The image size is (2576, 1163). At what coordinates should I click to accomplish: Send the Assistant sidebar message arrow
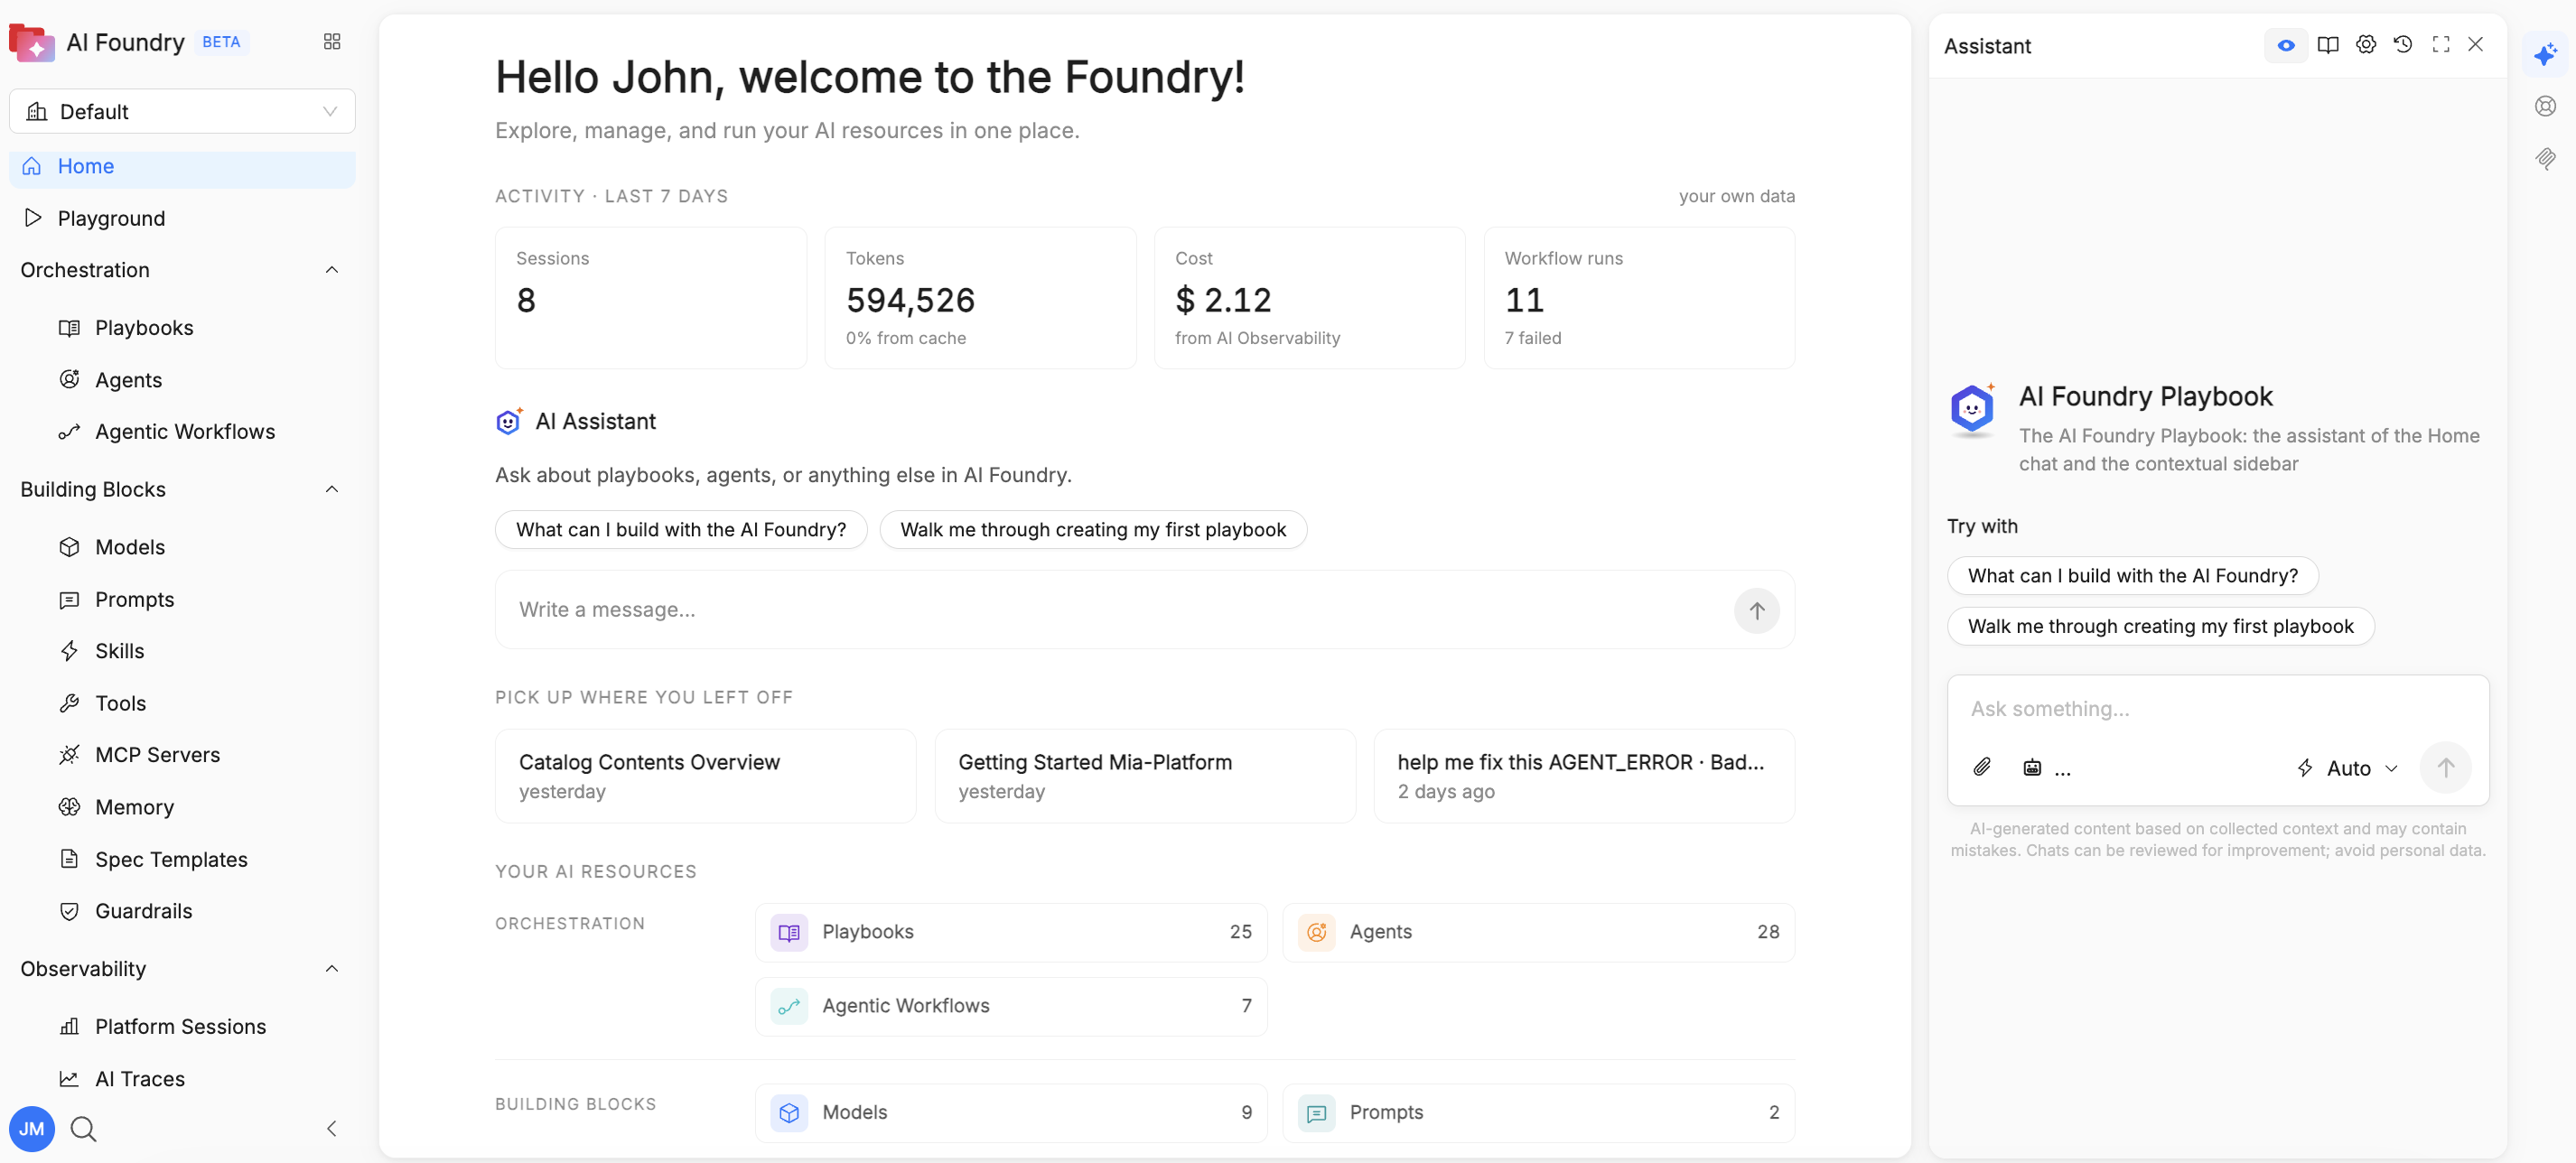tap(2445, 767)
